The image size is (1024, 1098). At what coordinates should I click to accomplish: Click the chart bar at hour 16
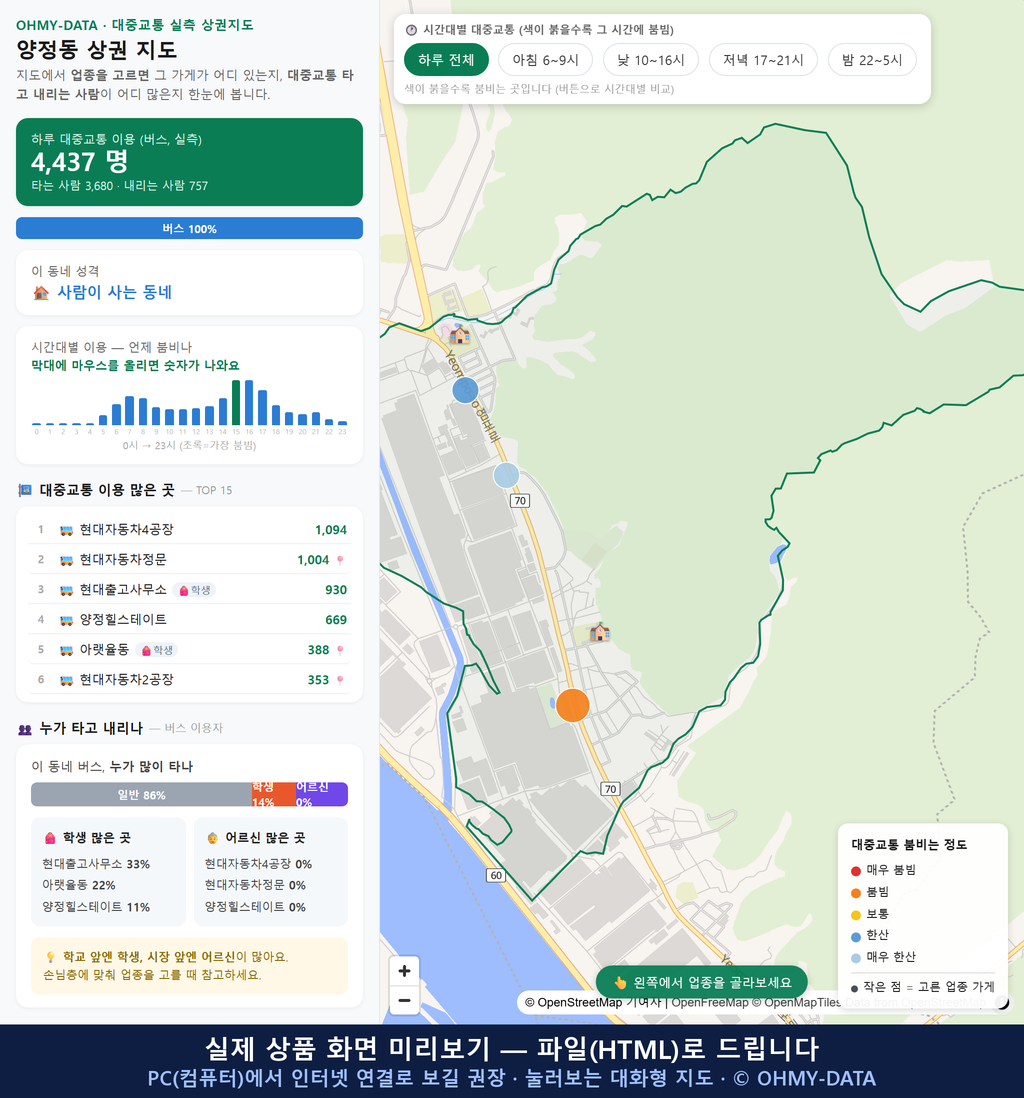[x=249, y=403]
